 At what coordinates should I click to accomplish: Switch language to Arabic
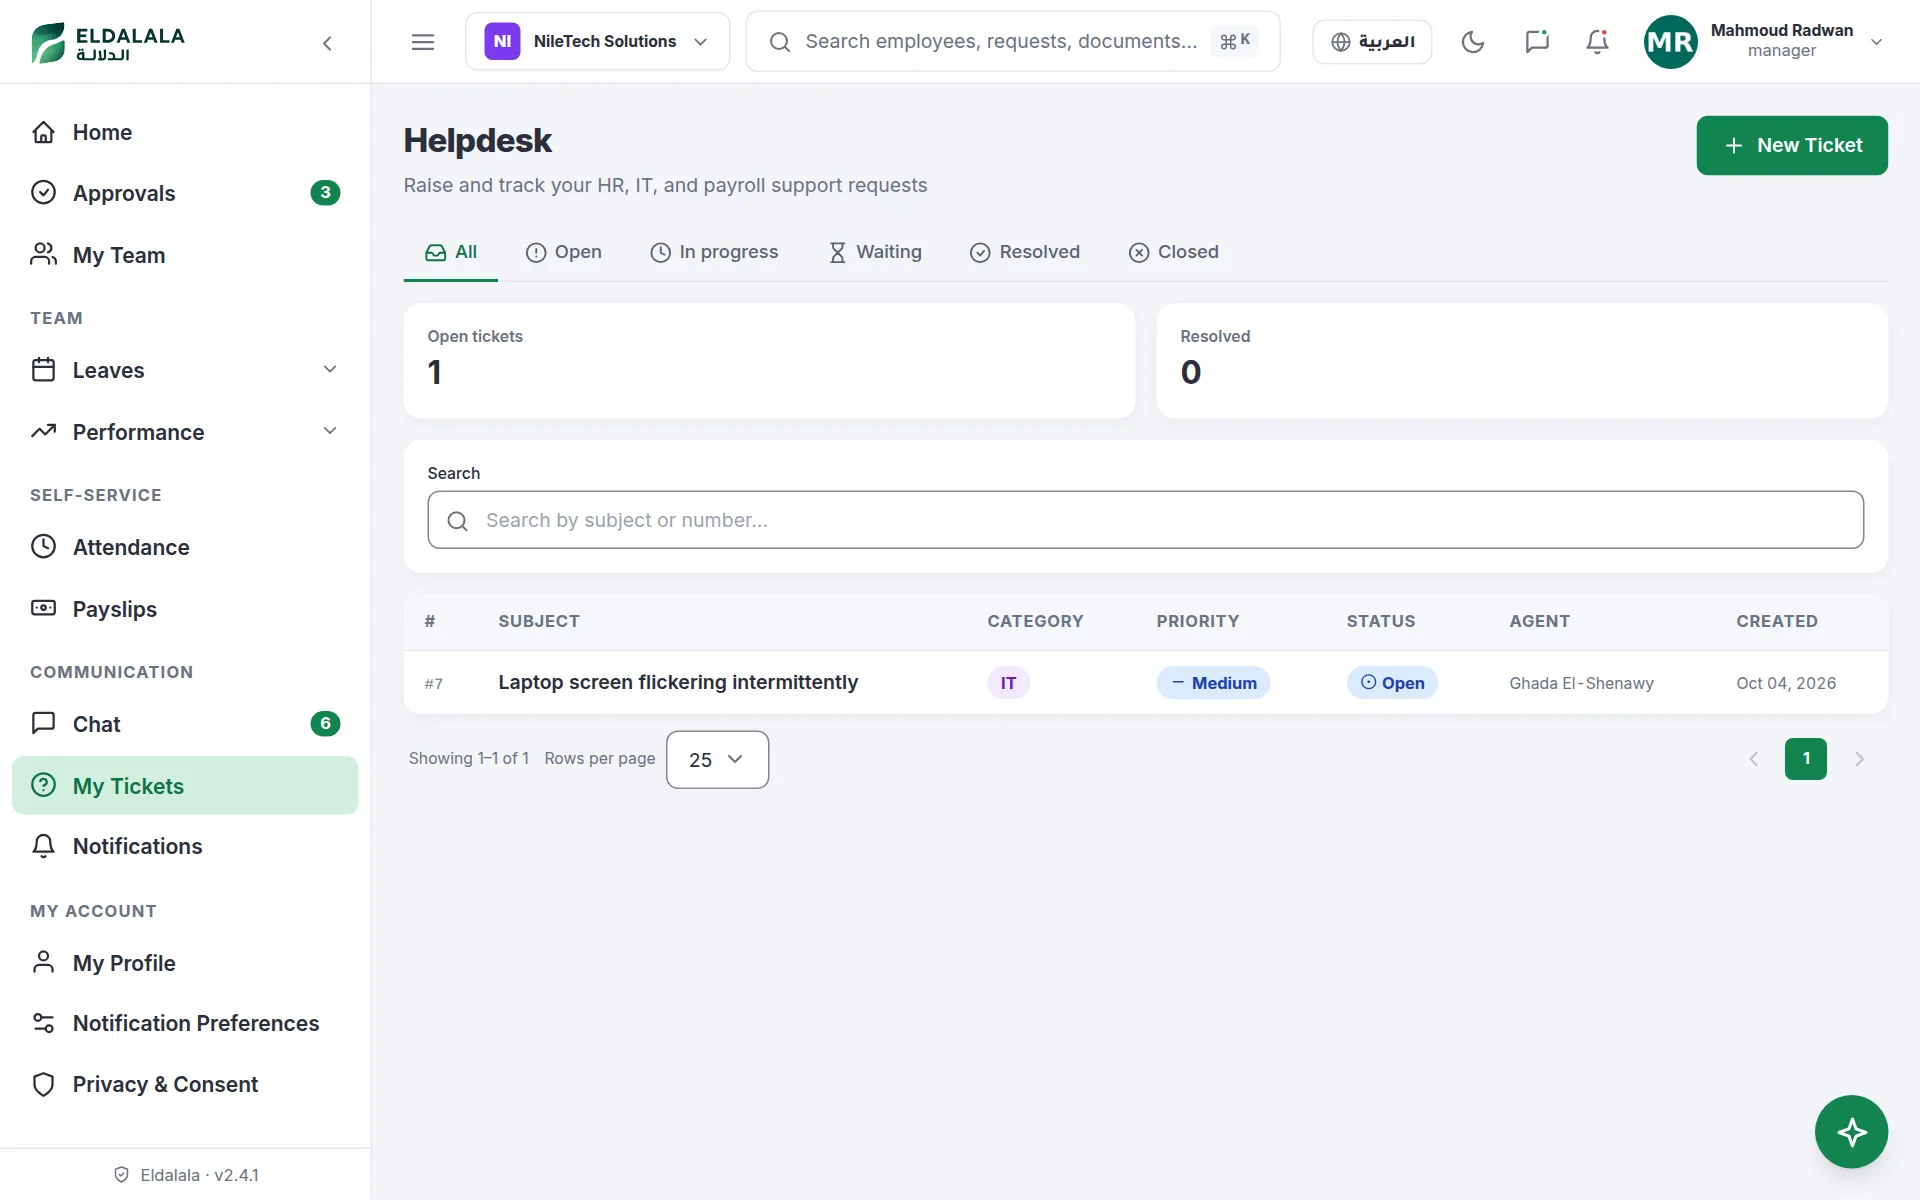pyautogui.click(x=1372, y=42)
